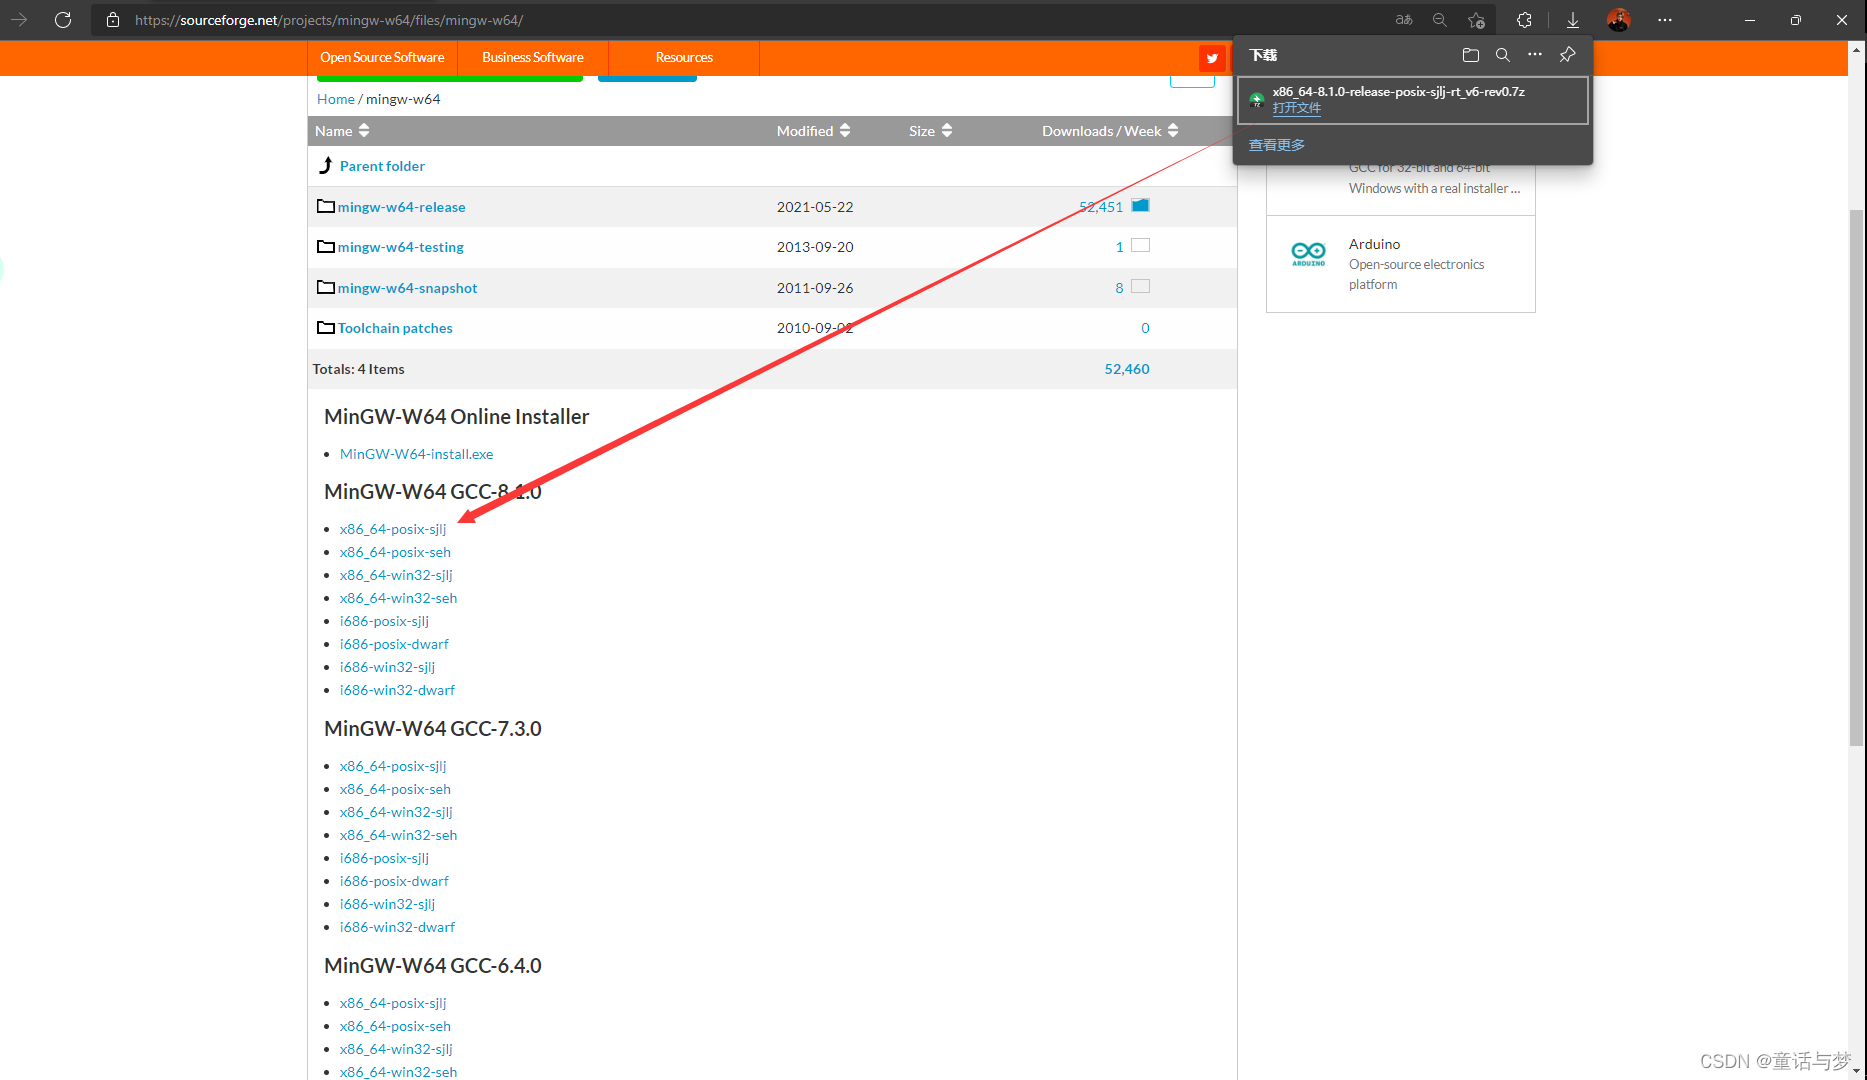Viewport: 1867px width, 1080px height.
Task: Click the downloaded 7z file icon
Action: coord(1257,99)
